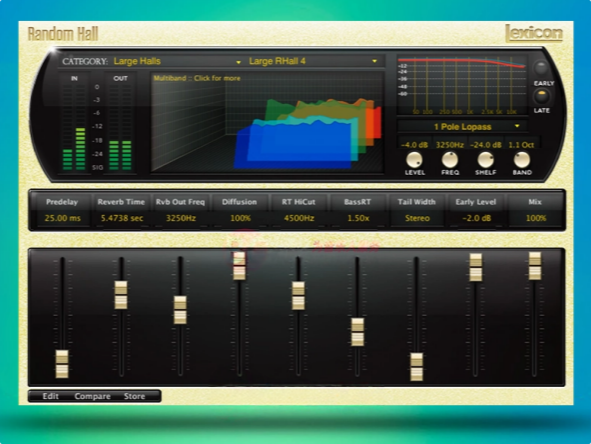Viewport: 591px width, 444px height.
Task: Click the Multiband reverb display
Action: point(267,122)
